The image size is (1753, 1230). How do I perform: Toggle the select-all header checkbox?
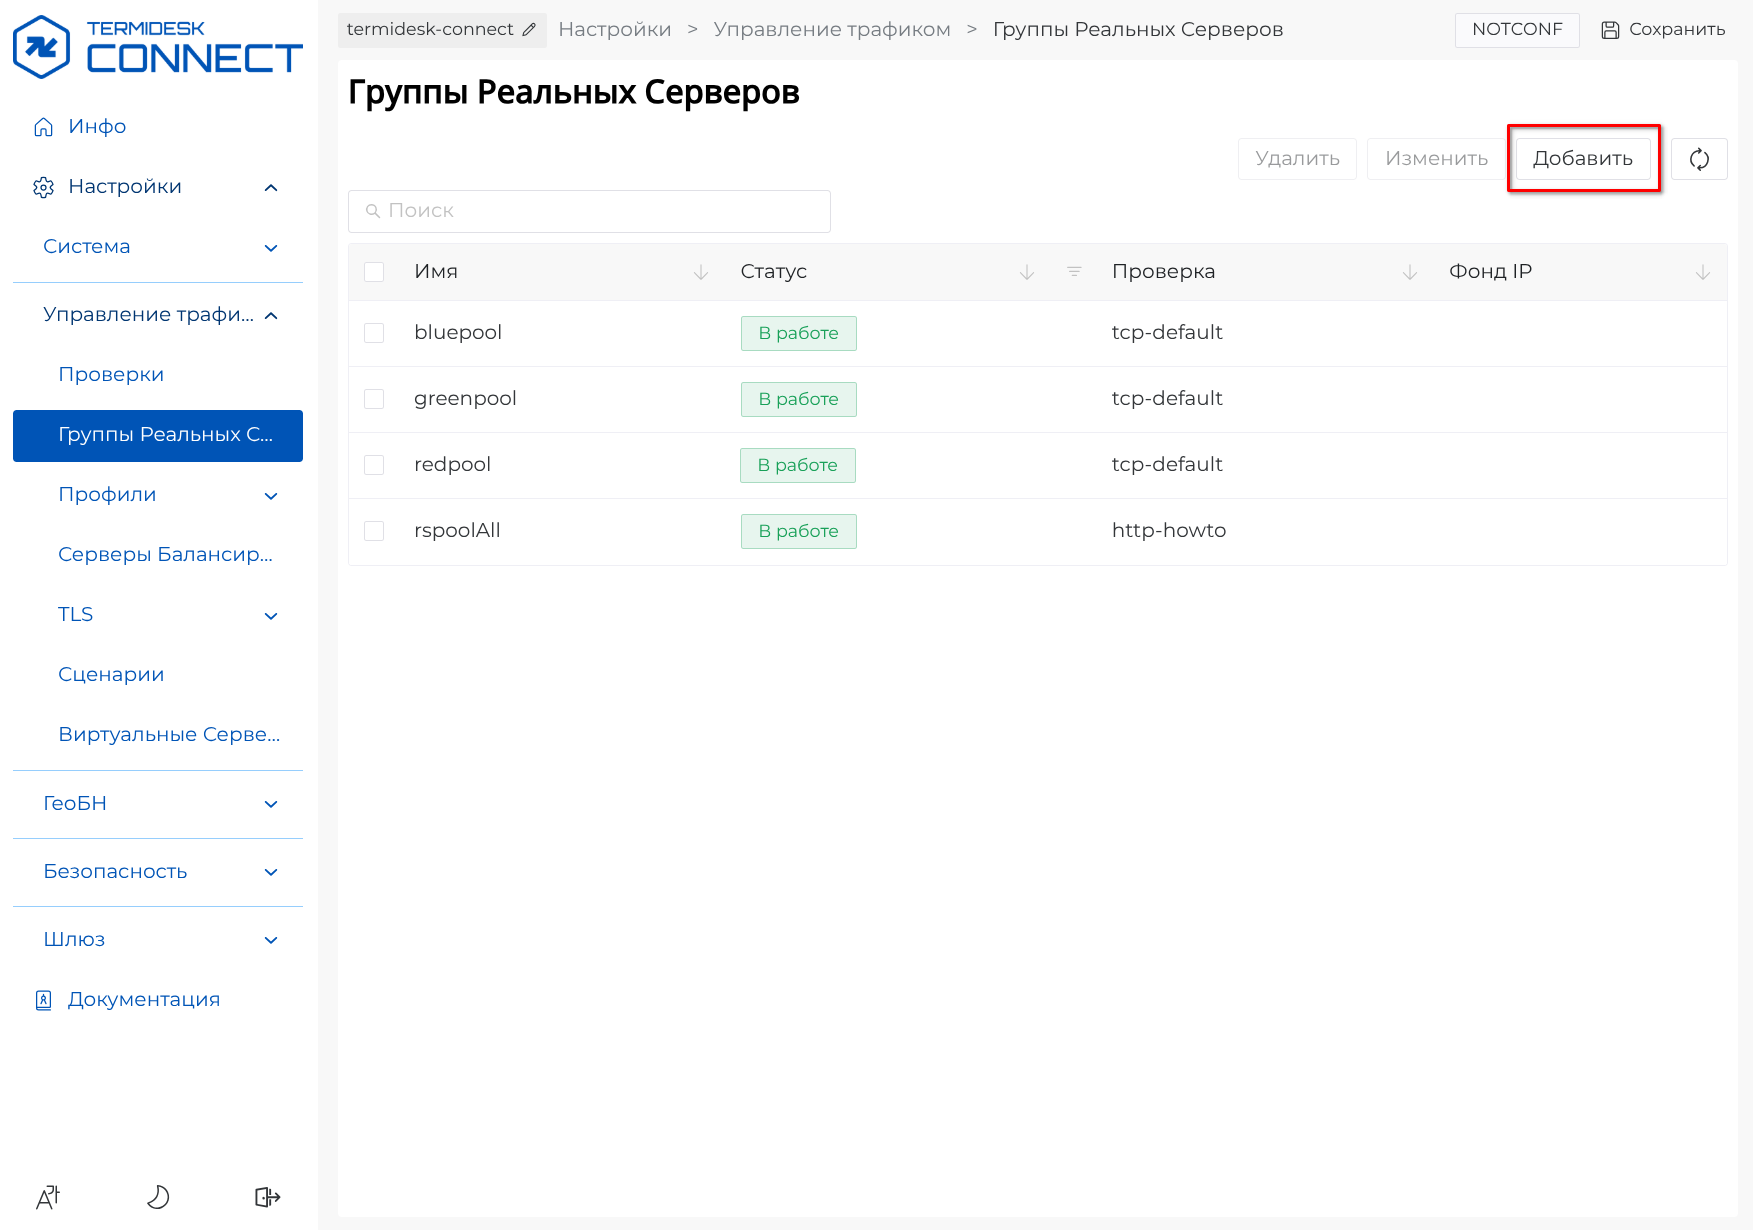tap(374, 272)
